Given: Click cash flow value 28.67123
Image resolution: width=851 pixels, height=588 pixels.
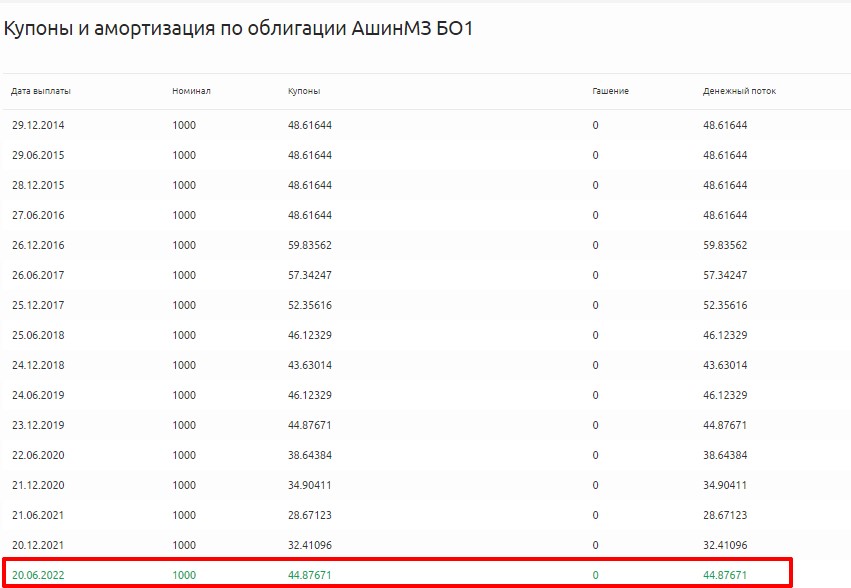Looking at the screenshot, I should (725, 515).
